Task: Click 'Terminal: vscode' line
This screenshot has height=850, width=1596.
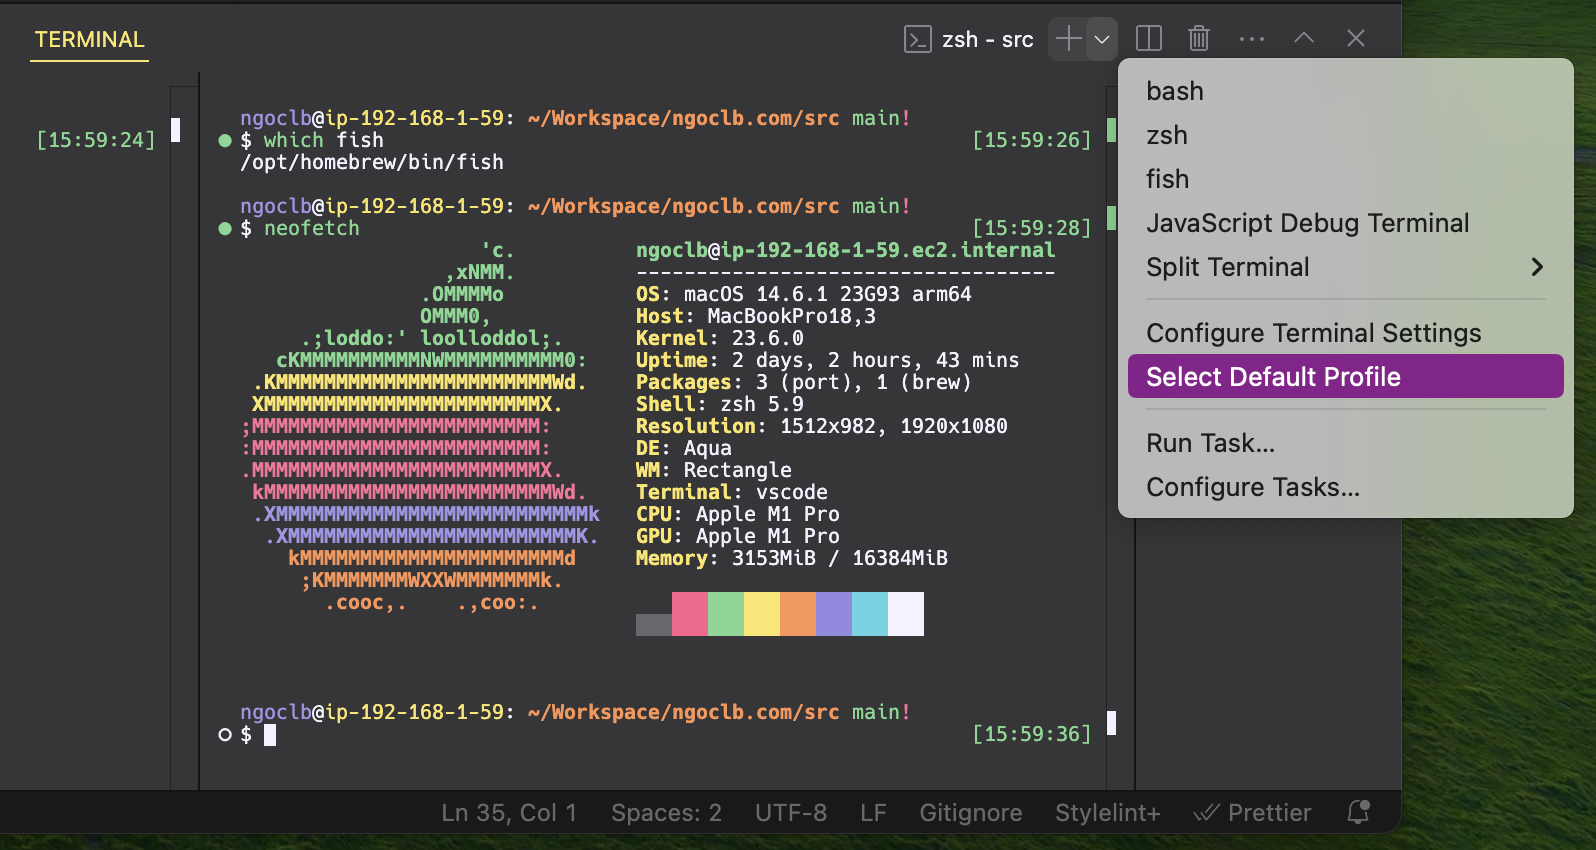Action: click(x=732, y=492)
